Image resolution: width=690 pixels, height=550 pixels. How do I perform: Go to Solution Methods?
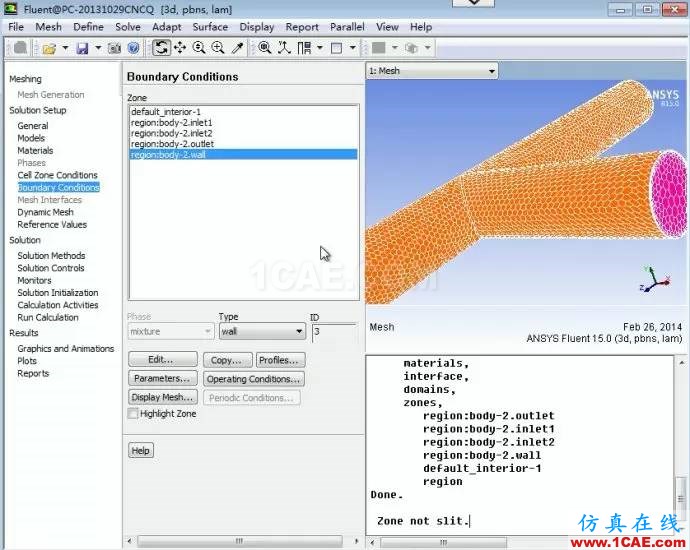pos(51,256)
